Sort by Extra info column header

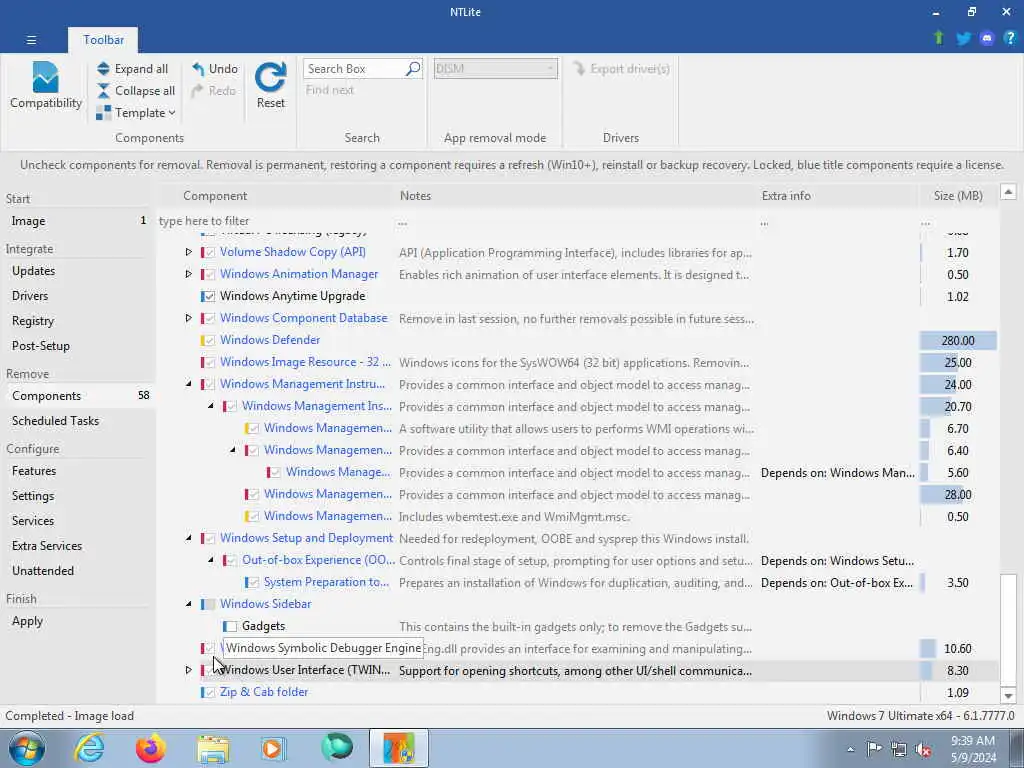pos(786,196)
